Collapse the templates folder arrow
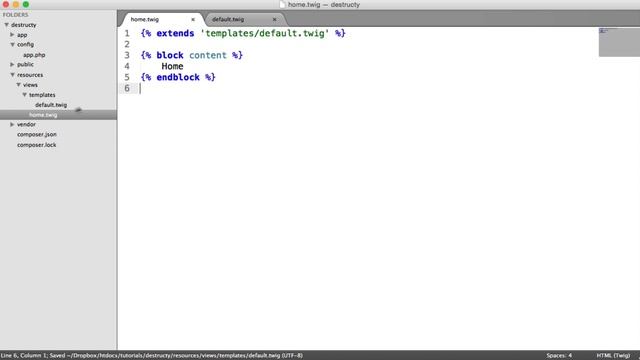The image size is (640, 360). 24,95
